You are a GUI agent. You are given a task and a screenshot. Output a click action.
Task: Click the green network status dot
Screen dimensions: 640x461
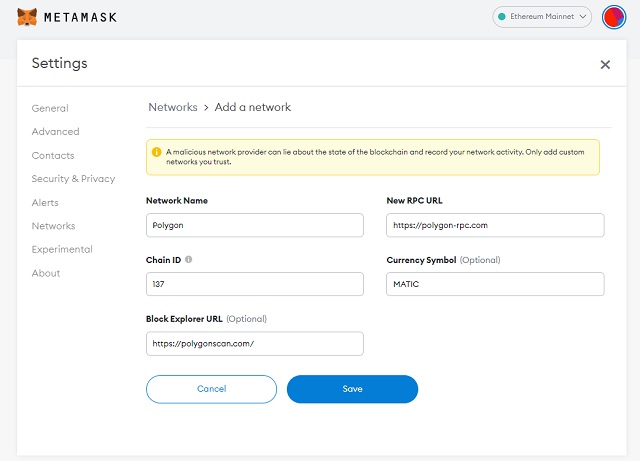[502, 17]
